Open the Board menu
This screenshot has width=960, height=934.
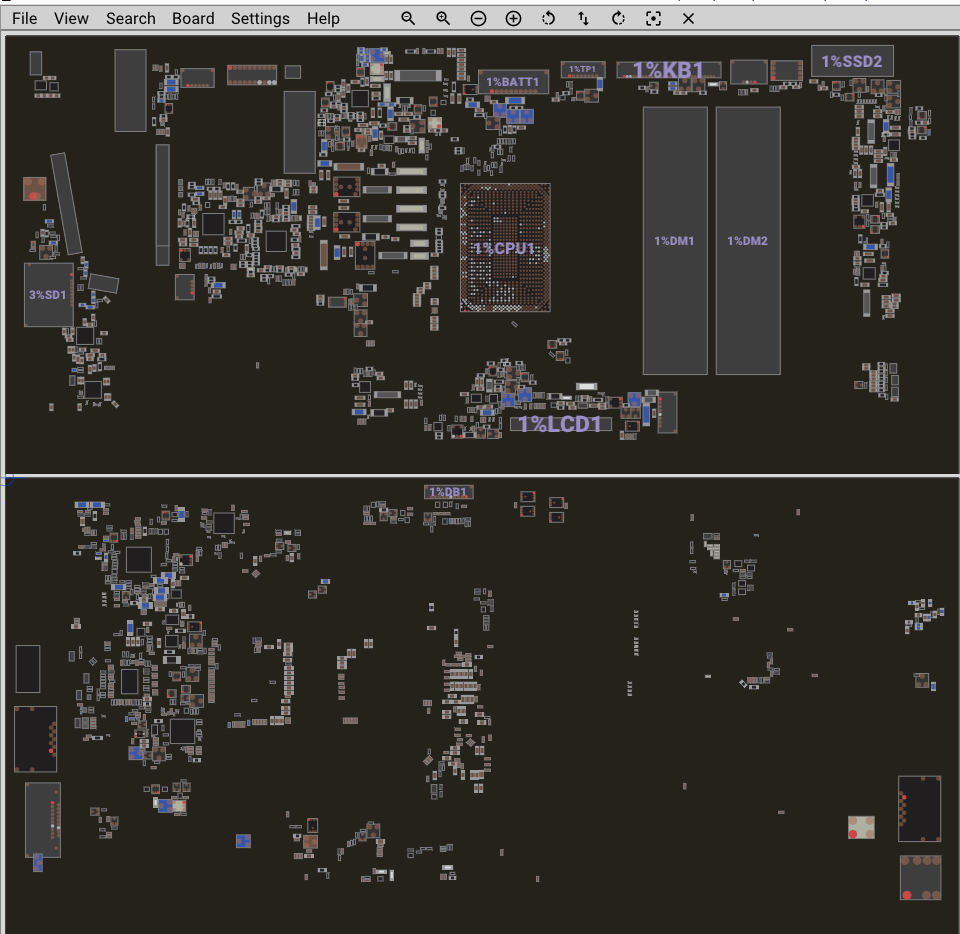(193, 18)
